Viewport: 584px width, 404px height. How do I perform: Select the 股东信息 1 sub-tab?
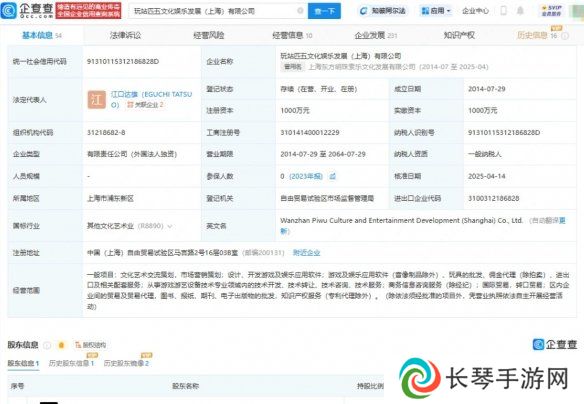pos(23,363)
